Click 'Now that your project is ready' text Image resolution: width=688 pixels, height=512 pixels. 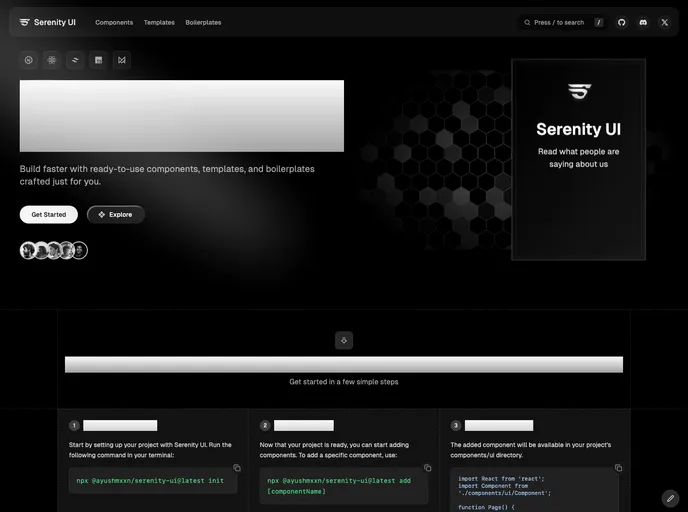[334, 450]
